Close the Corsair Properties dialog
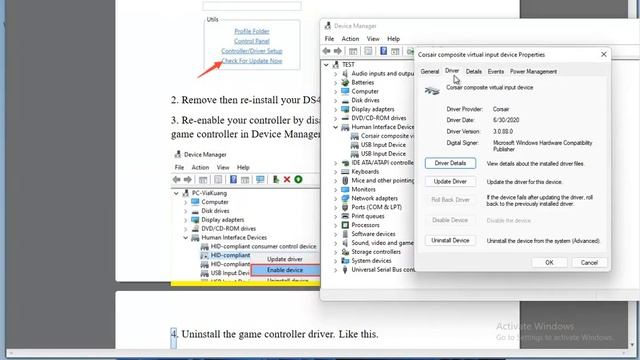640x360 pixels. 604,54
